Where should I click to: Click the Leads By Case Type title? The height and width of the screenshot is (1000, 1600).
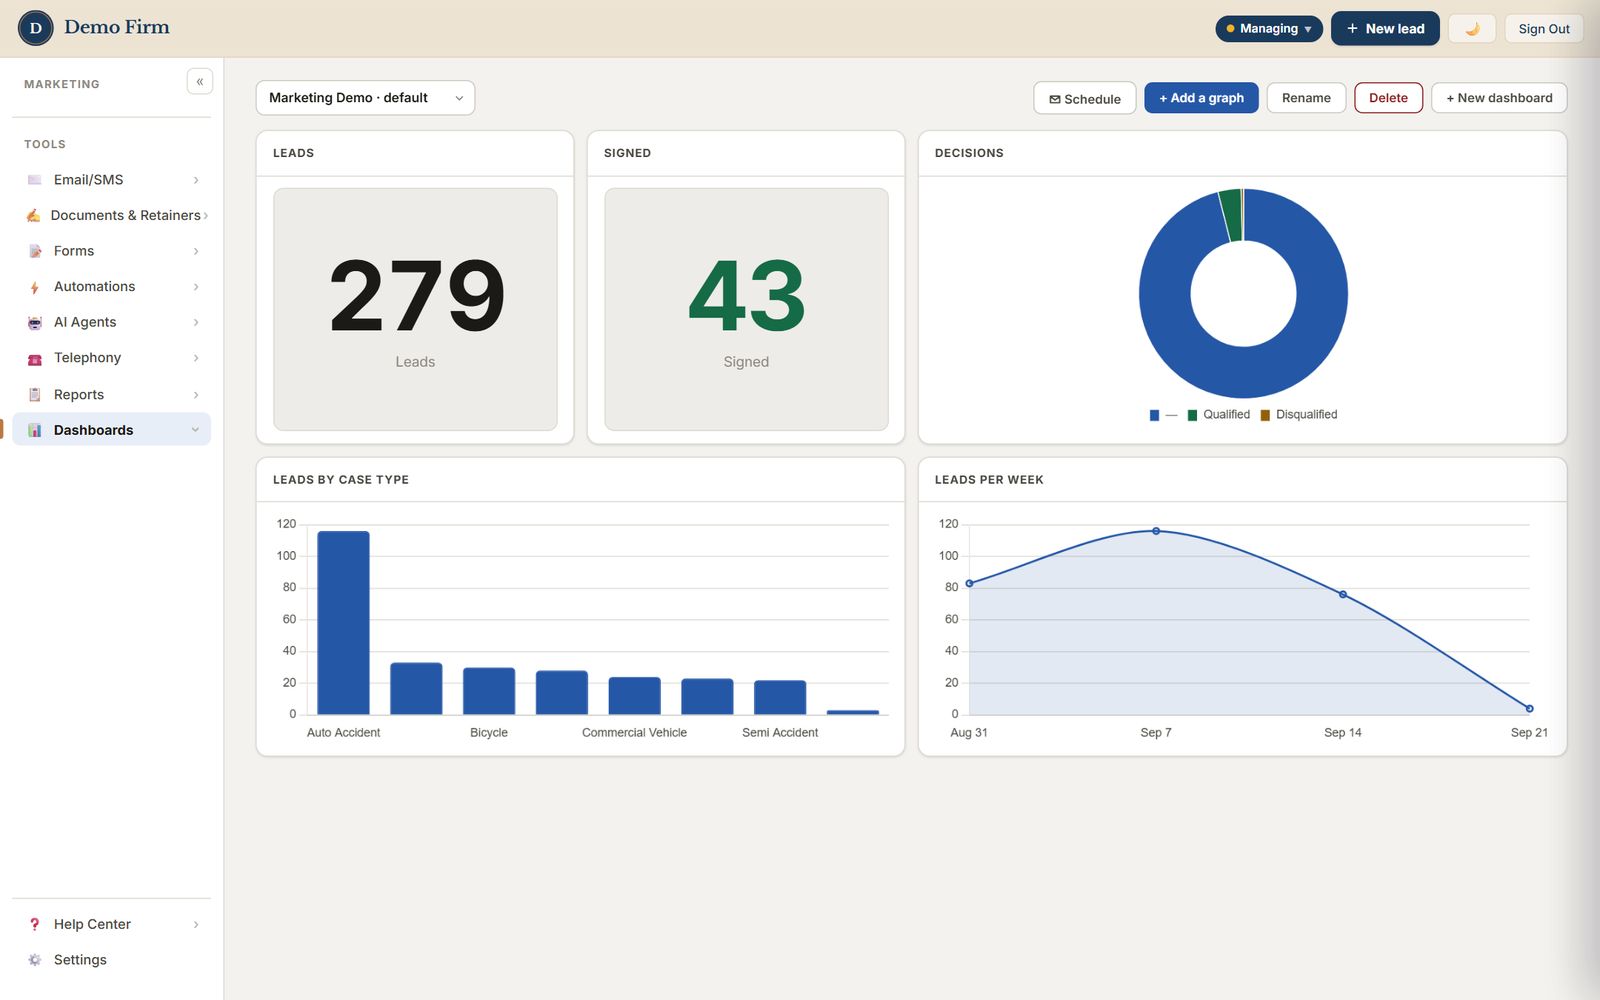click(x=341, y=480)
